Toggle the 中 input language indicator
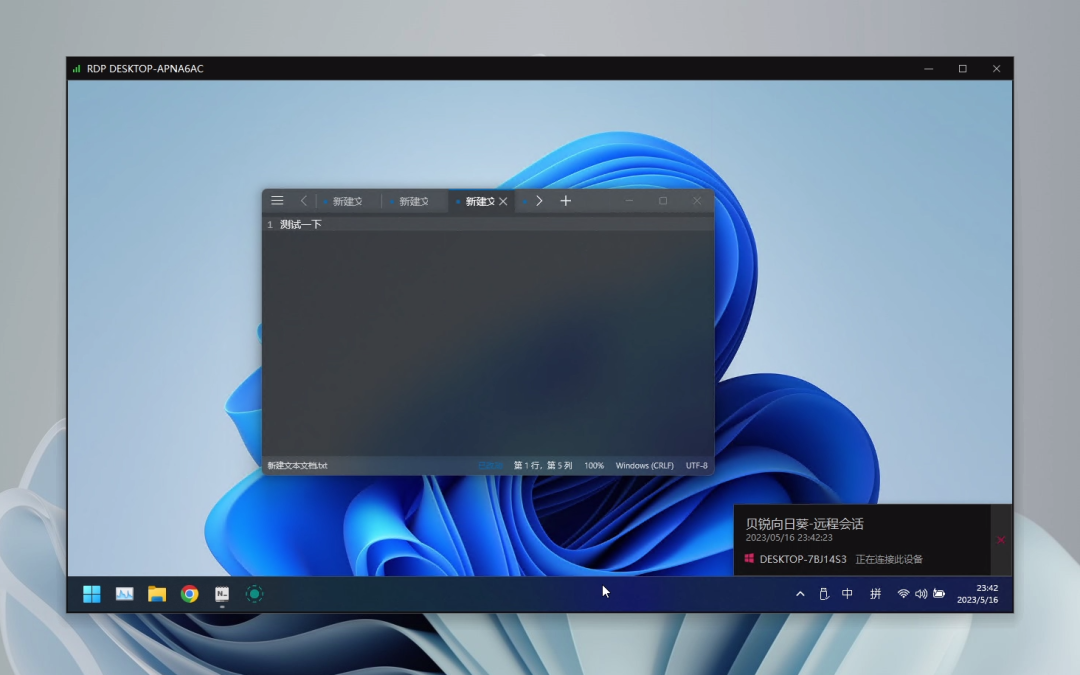This screenshot has width=1080, height=675. point(847,594)
